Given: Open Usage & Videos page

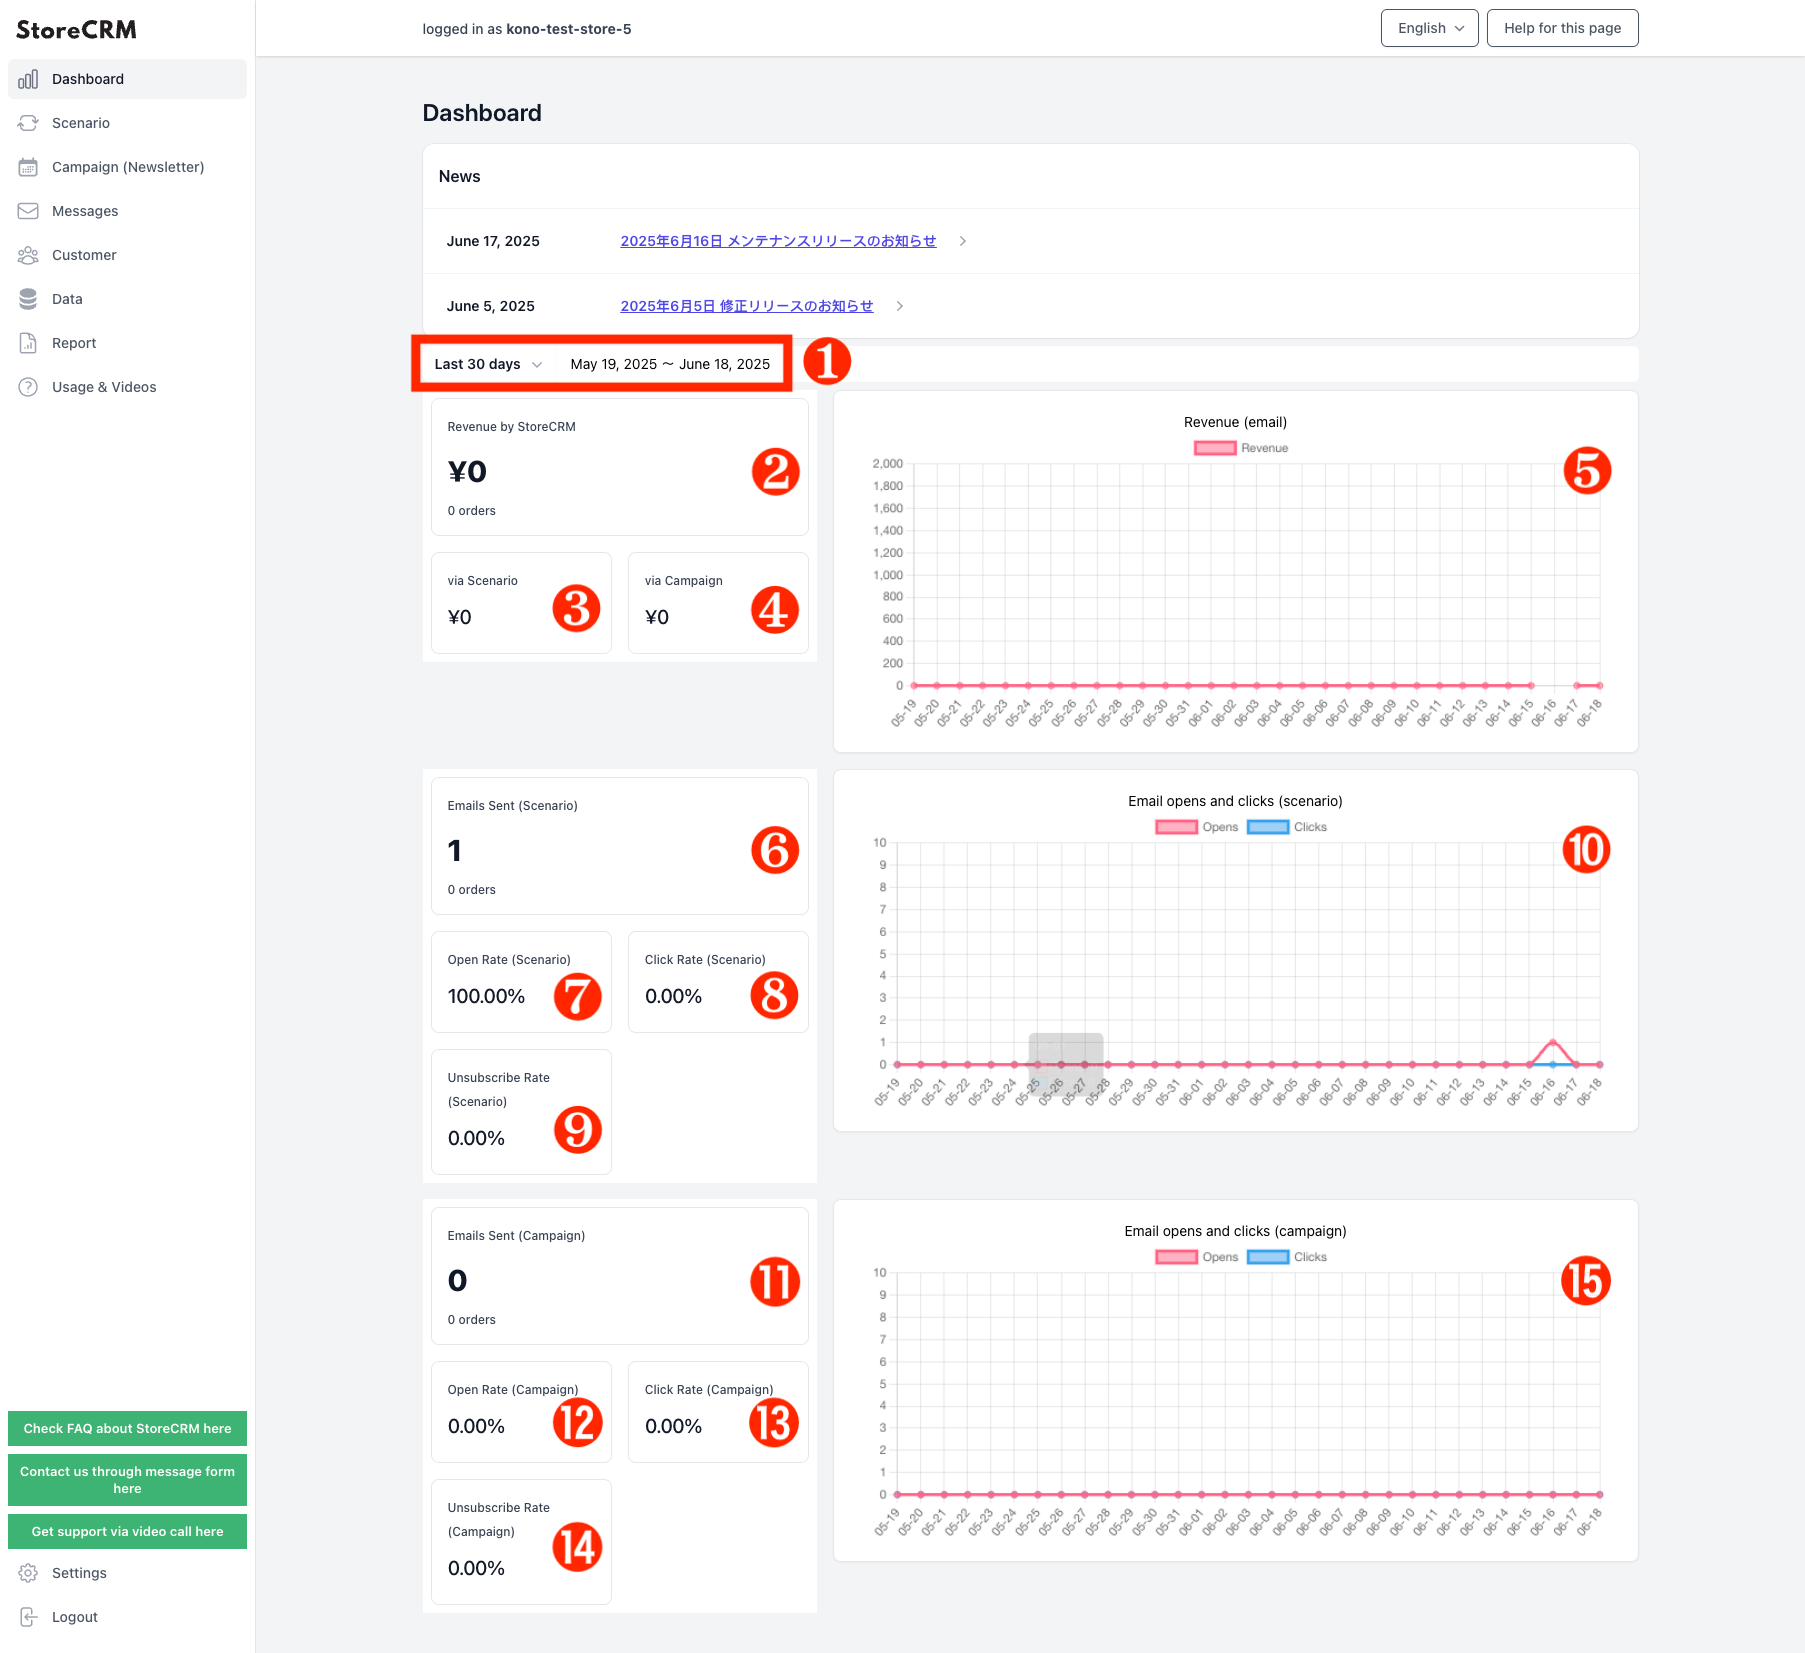Looking at the screenshot, I should tap(127, 387).
